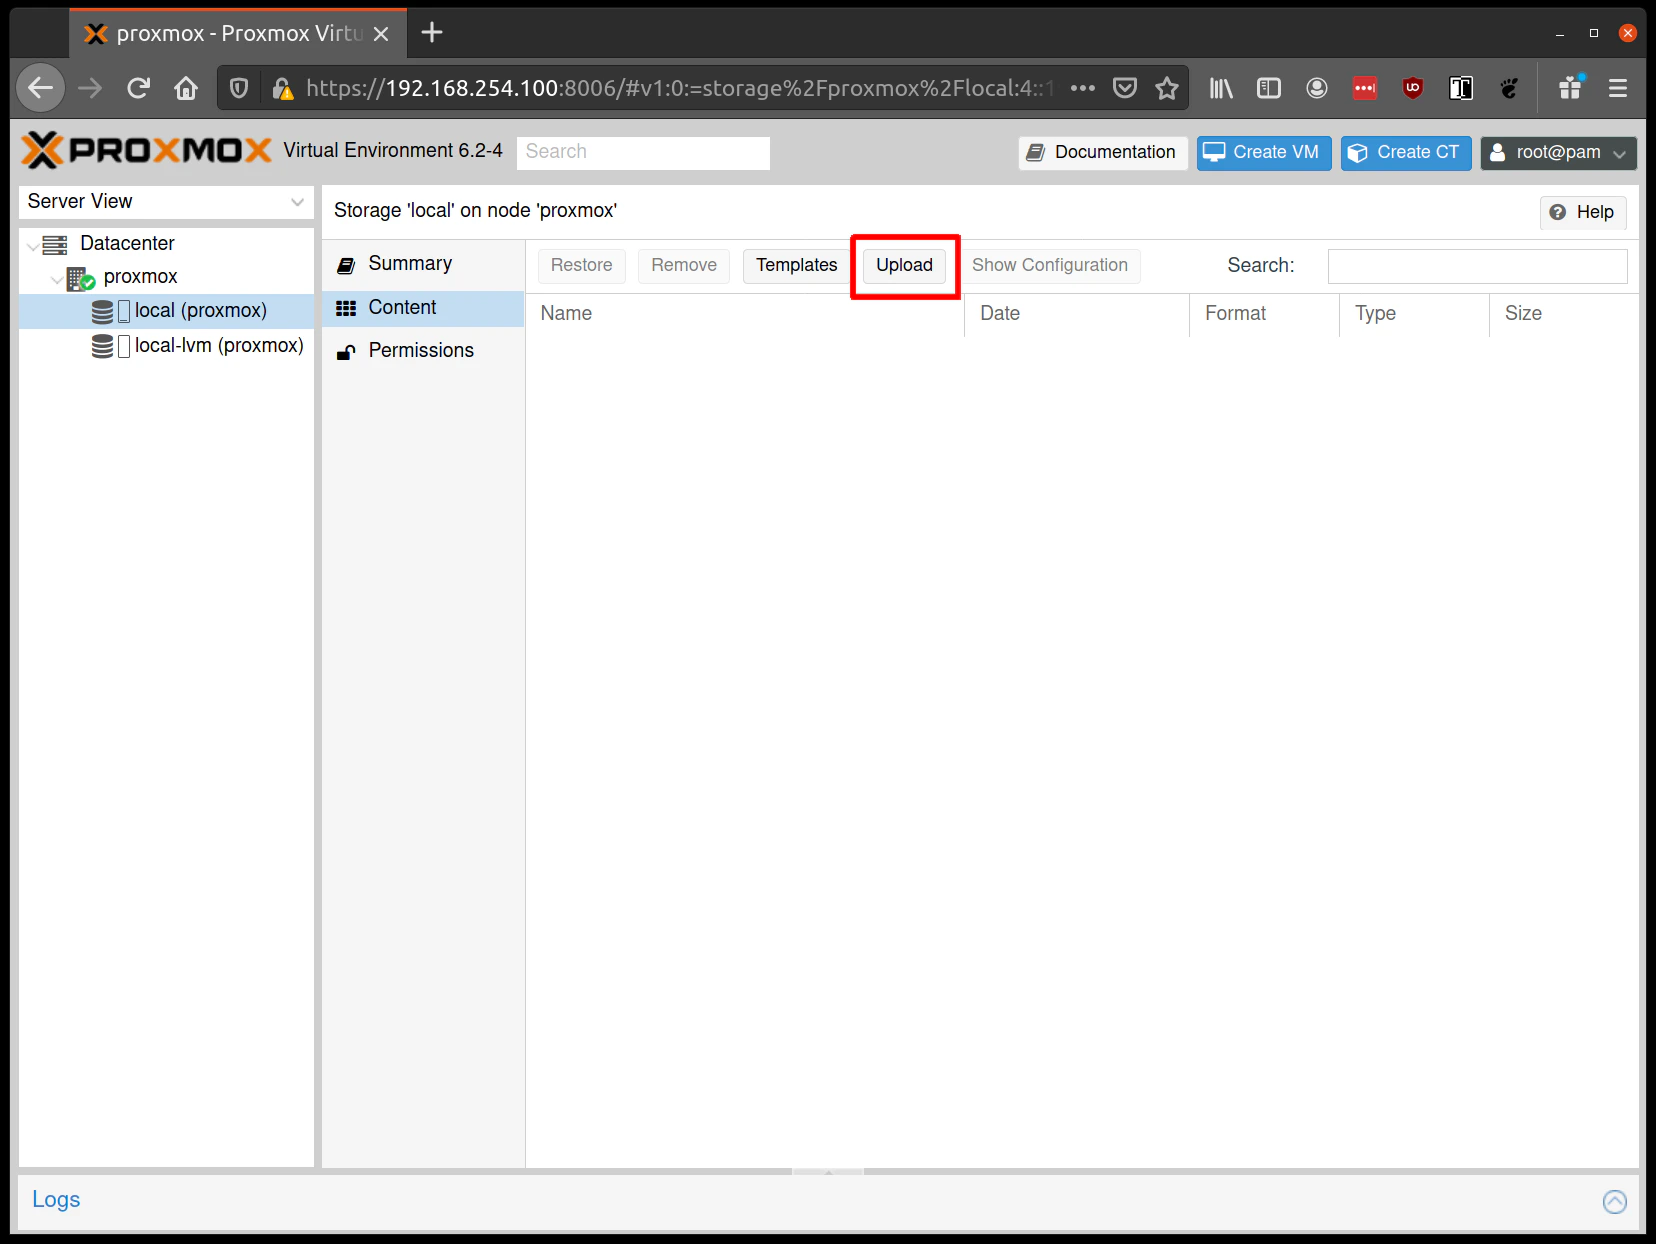Reload the current page
Image resolution: width=1656 pixels, height=1244 pixels.
[138, 88]
